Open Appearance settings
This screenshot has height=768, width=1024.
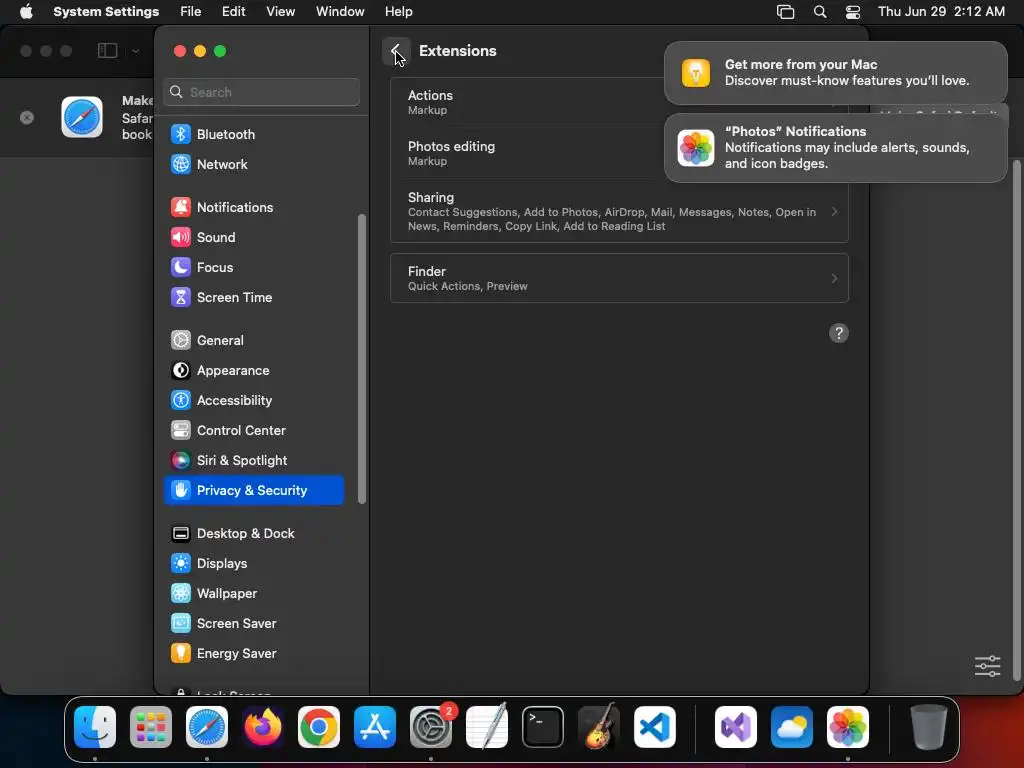pyautogui.click(x=254, y=370)
